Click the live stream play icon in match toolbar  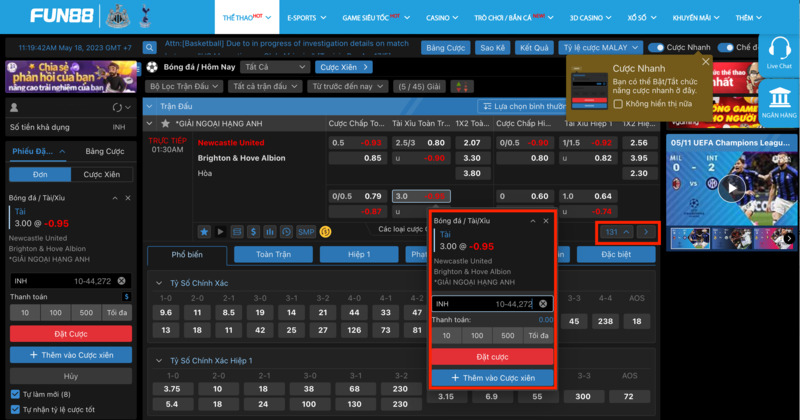220,231
